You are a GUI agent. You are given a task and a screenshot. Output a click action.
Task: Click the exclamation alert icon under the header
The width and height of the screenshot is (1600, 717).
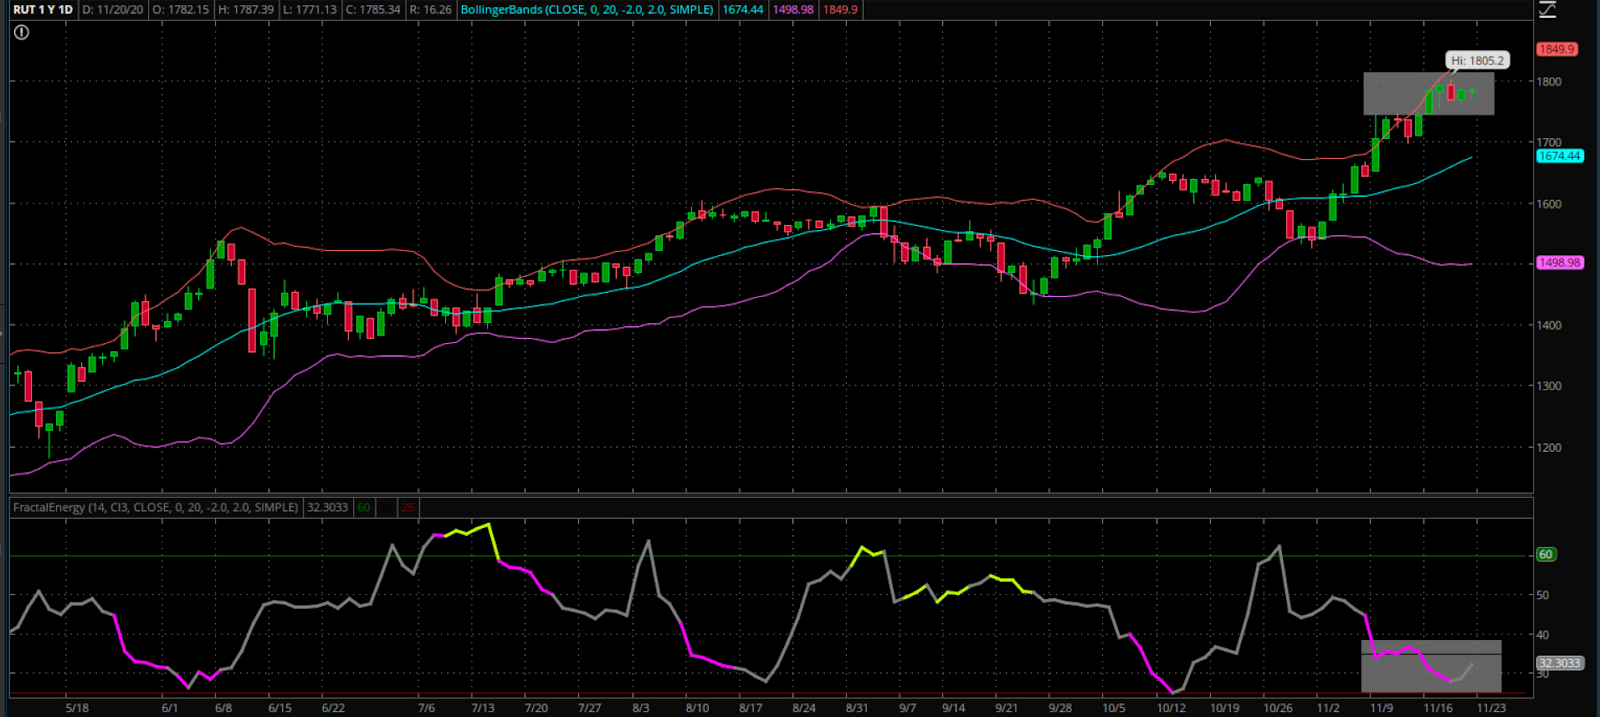coord(22,32)
